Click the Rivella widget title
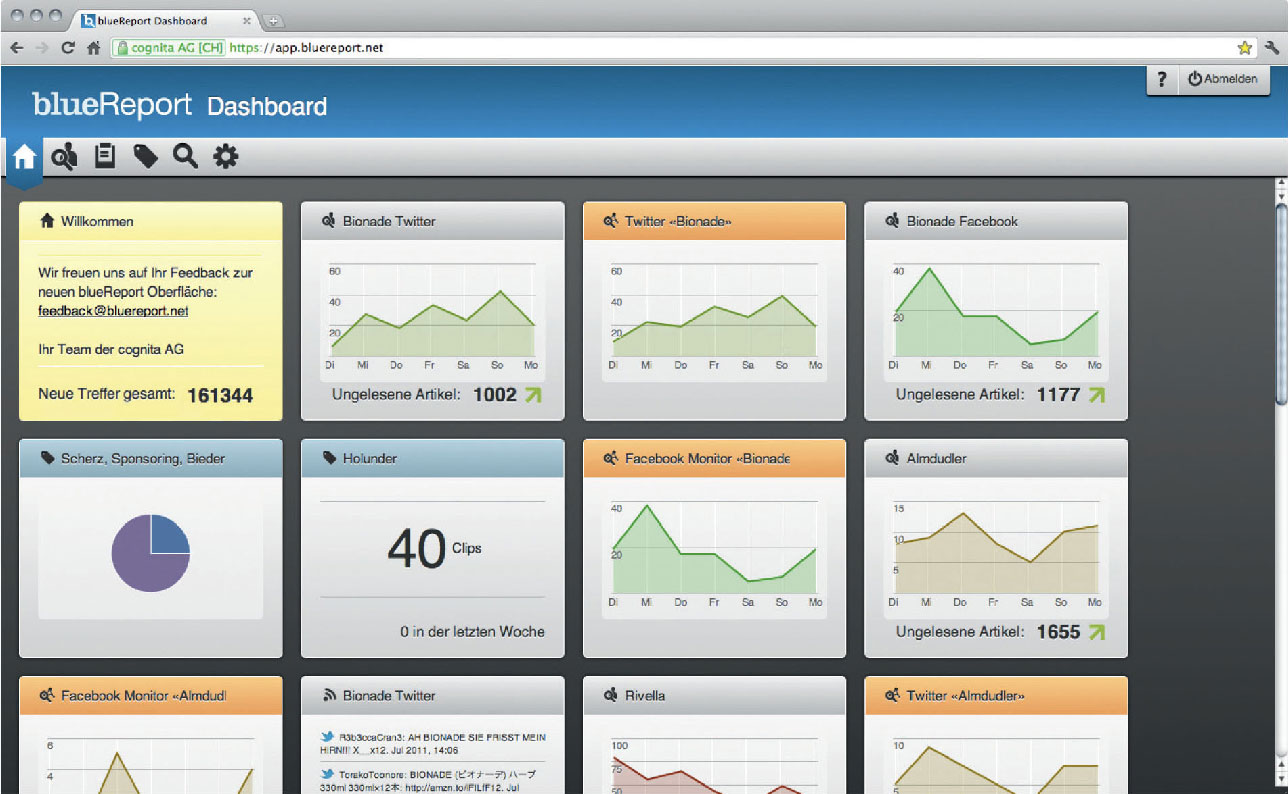This screenshot has width=1288, height=794. click(x=644, y=695)
